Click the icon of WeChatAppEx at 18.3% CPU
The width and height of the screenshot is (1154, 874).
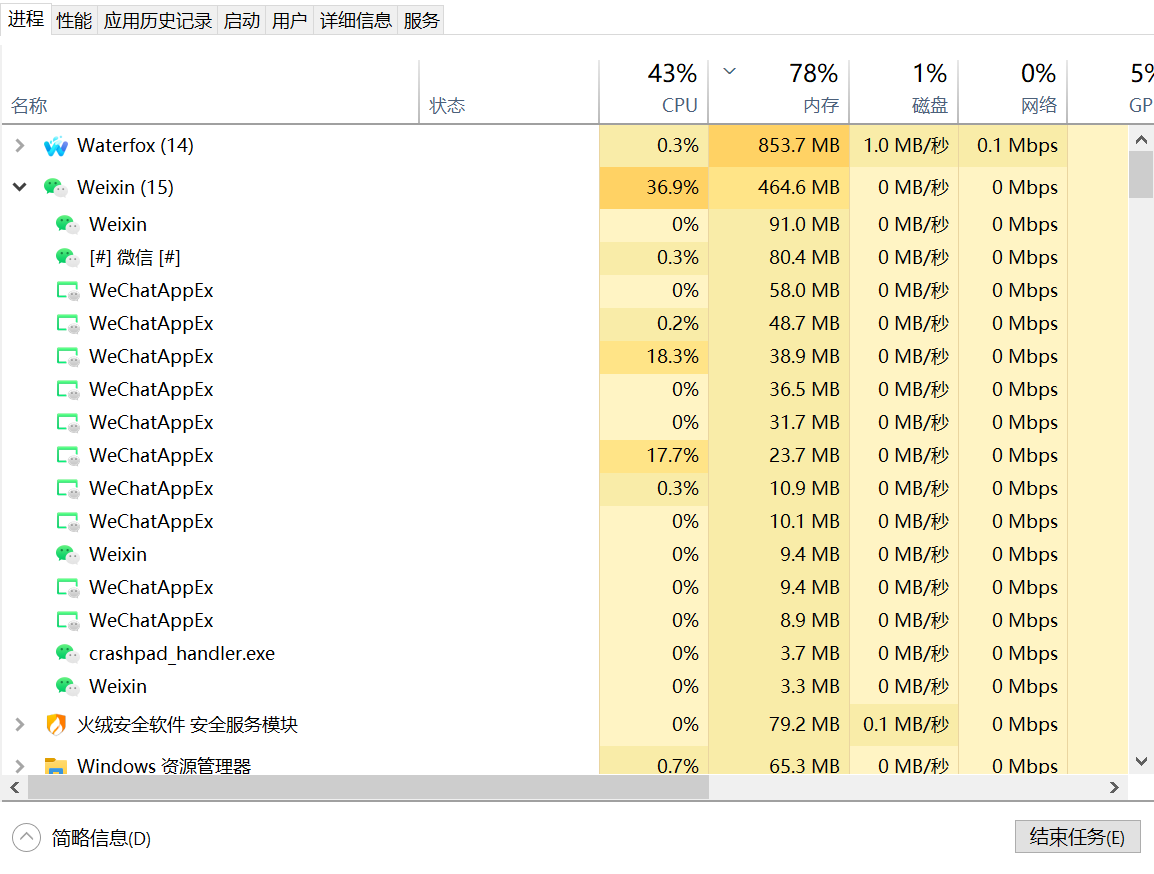tap(68, 357)
